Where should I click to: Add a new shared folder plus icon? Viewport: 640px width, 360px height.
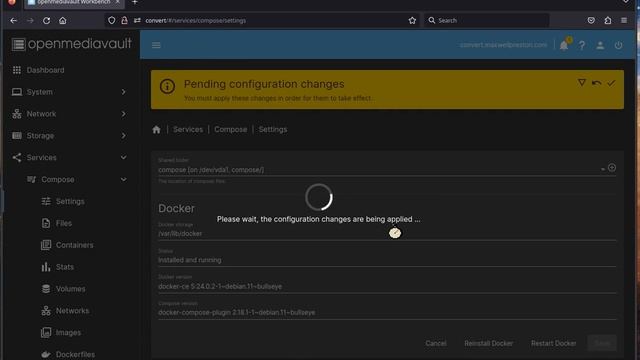point(612,168)
